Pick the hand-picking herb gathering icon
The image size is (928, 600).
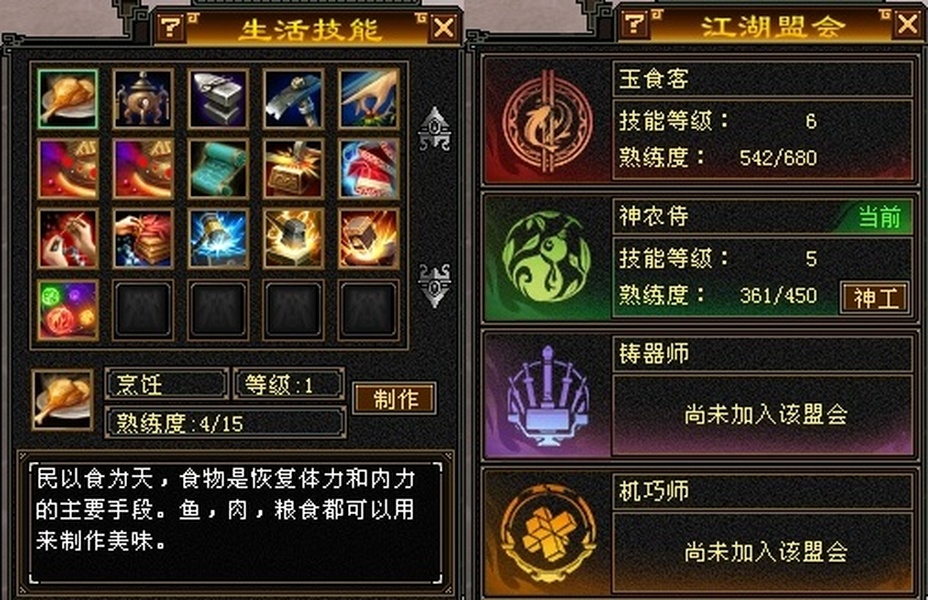point(368,98)
